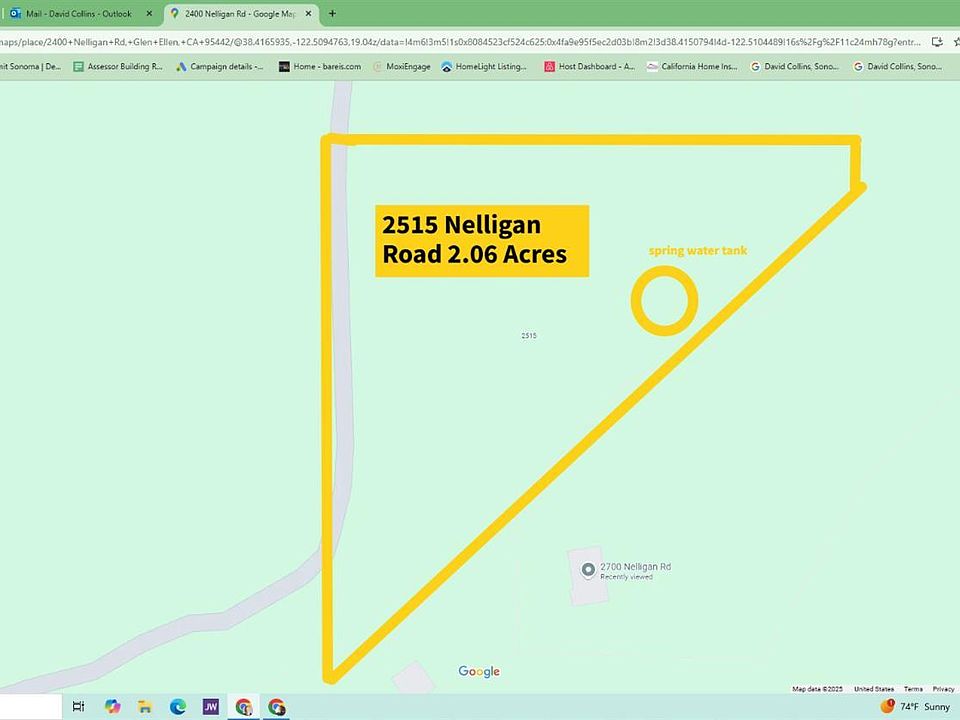The width and height of the screenshot is (960, 720).
Task: Click the install app icon in address bar
Action: tap(936, 42)
